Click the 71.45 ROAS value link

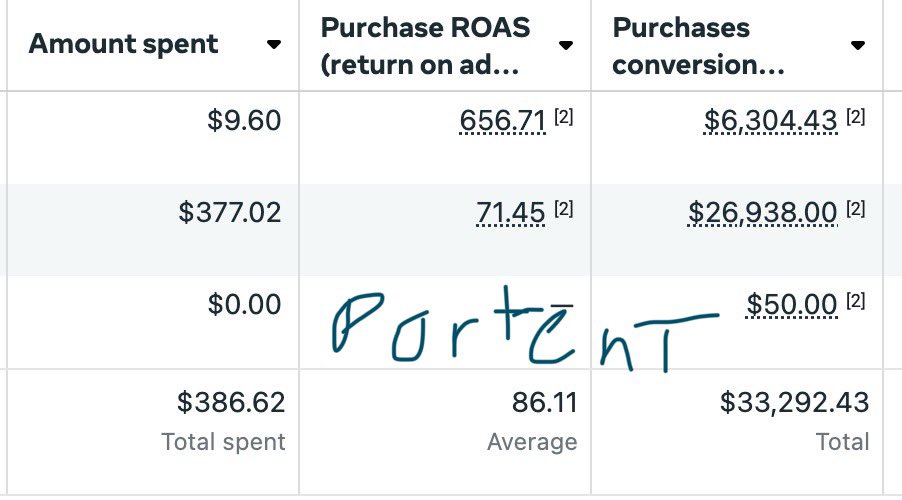510,212
